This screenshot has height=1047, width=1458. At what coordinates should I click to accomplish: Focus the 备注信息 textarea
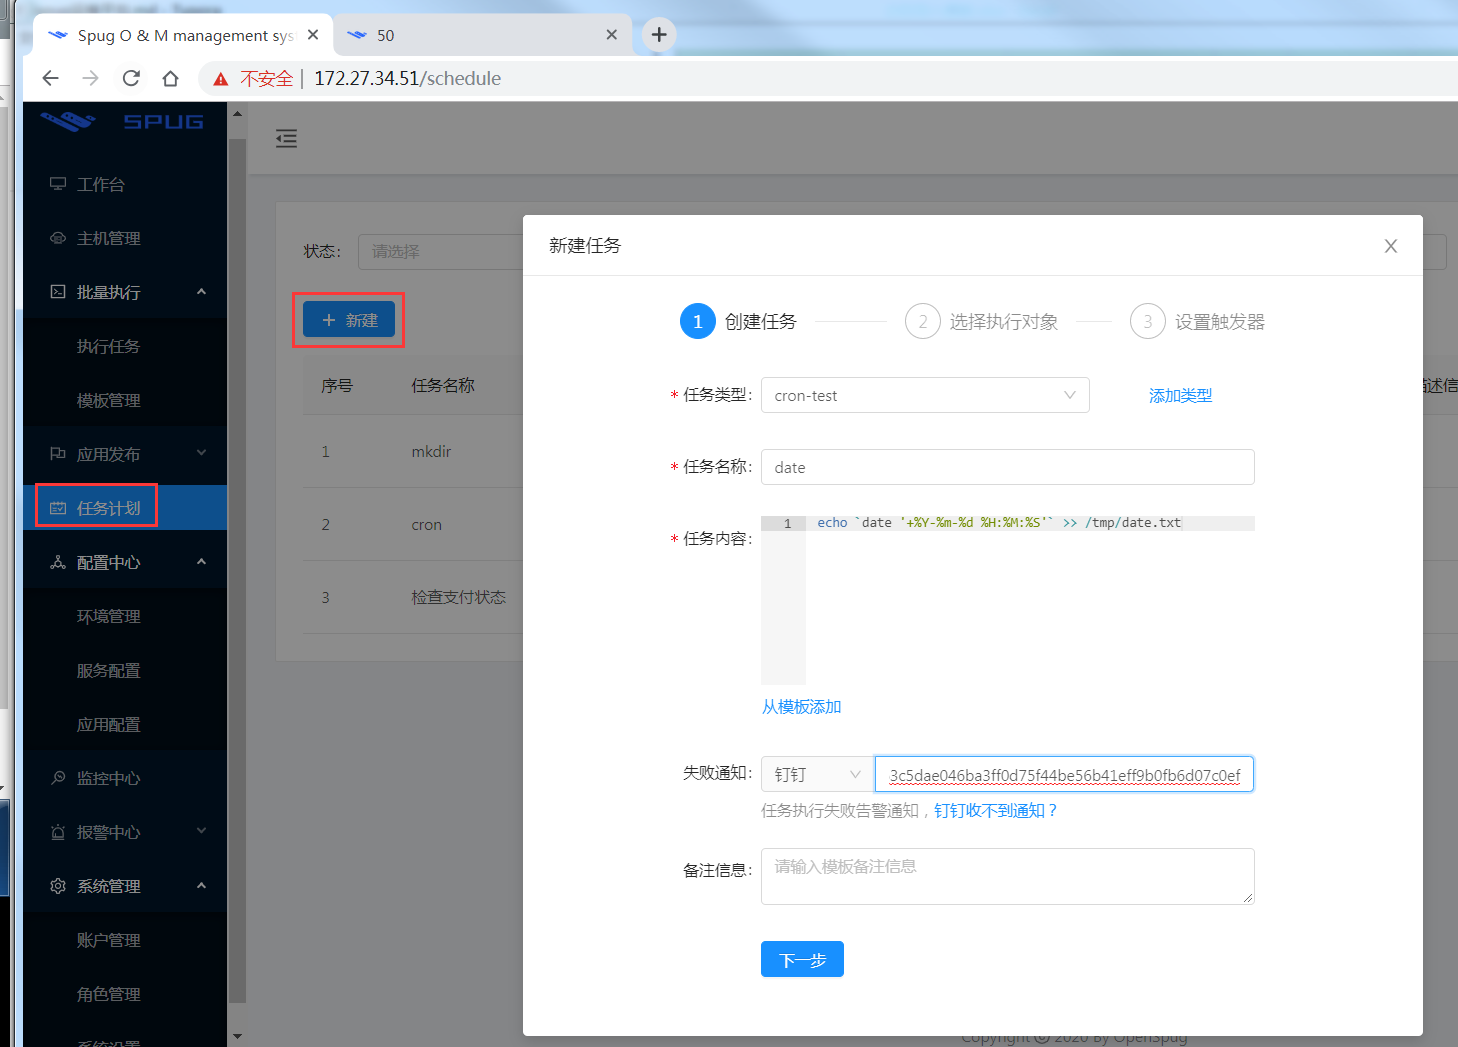1007,876
